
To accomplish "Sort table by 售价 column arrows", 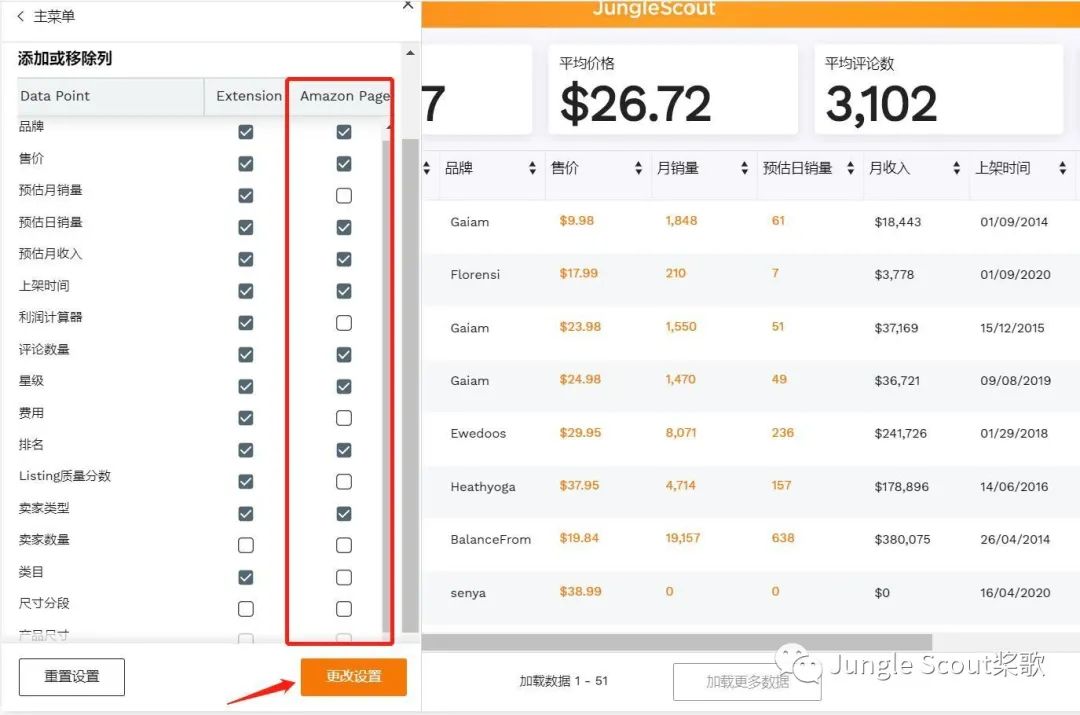I will click(638, 168).
